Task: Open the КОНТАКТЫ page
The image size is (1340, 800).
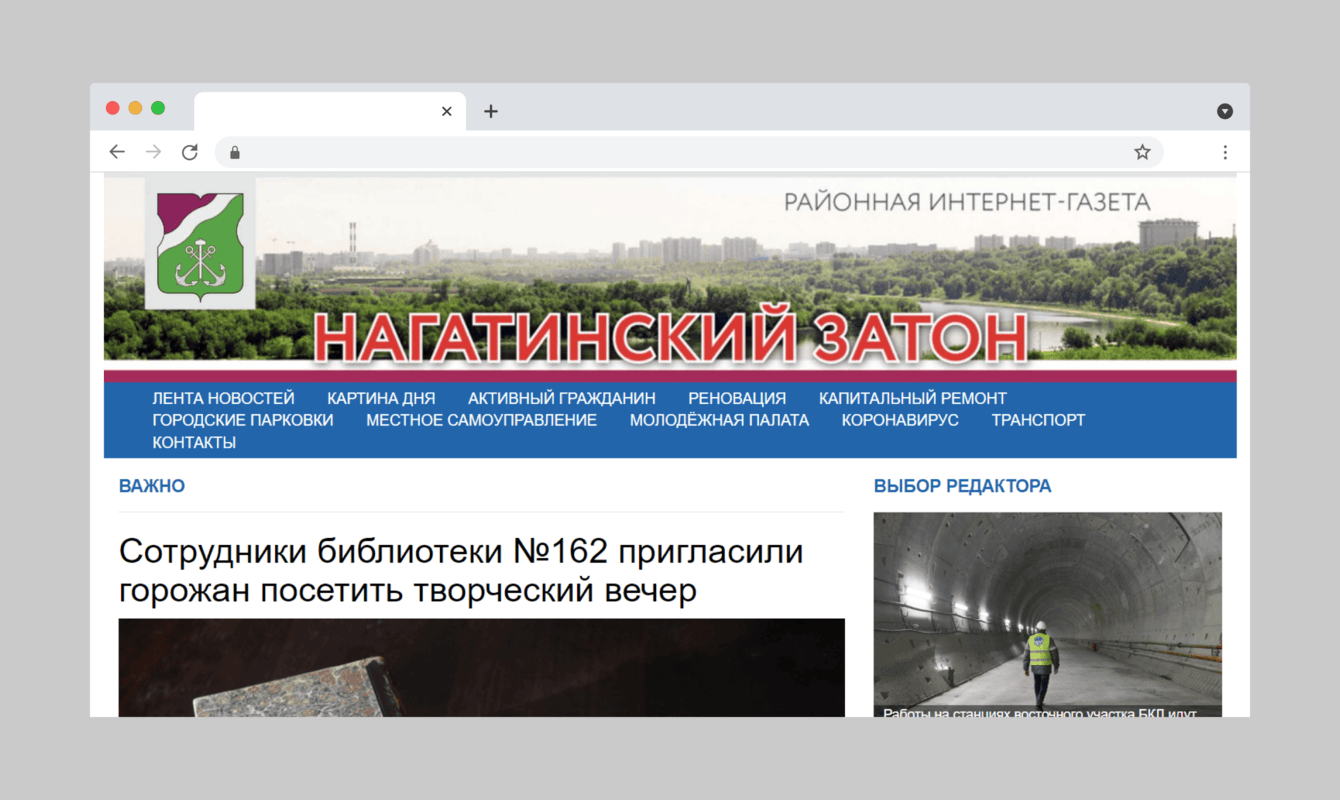Action: click(193, 441)
